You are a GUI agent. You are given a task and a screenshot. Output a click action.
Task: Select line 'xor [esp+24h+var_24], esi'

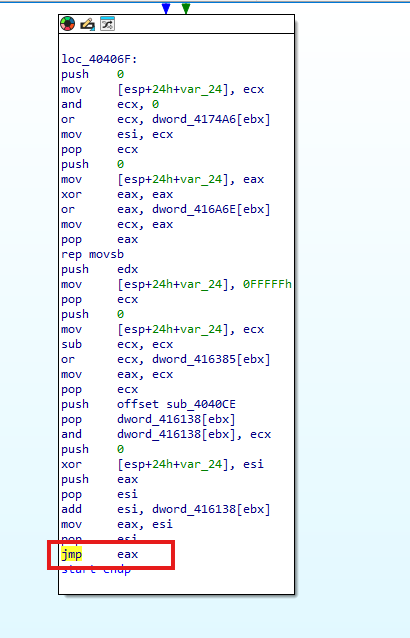coord(163,465)
